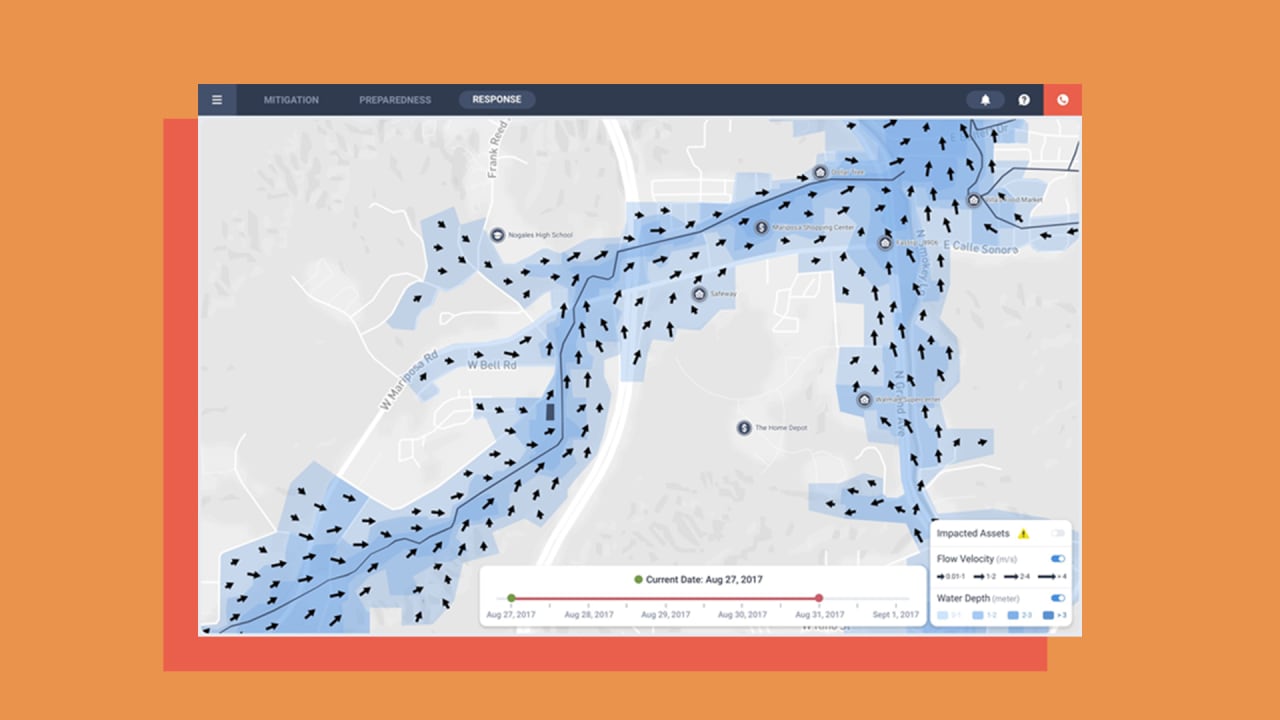This screenshot has height=720, width=1280.
Task: Open the help icon
Action: pyautogui.click(x=1023, y=99)
